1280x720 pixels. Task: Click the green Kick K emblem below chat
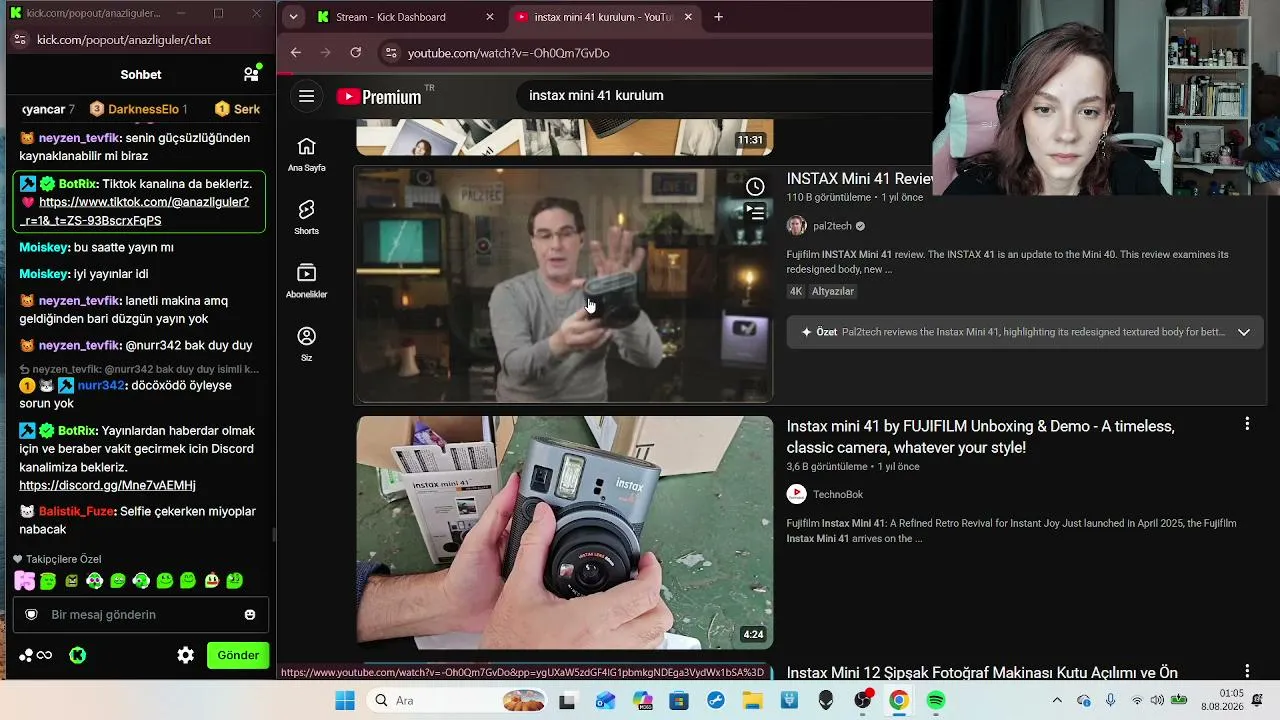pyautogui.click(x=77, y=655)
